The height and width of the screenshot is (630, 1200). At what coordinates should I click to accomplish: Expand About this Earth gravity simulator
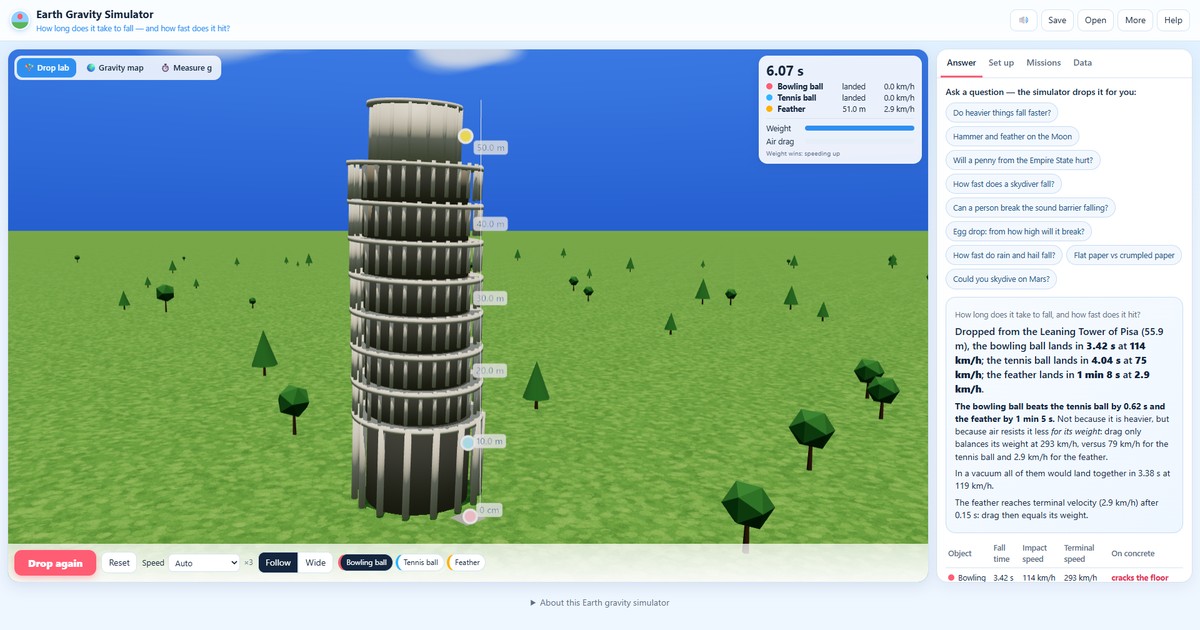600,603
